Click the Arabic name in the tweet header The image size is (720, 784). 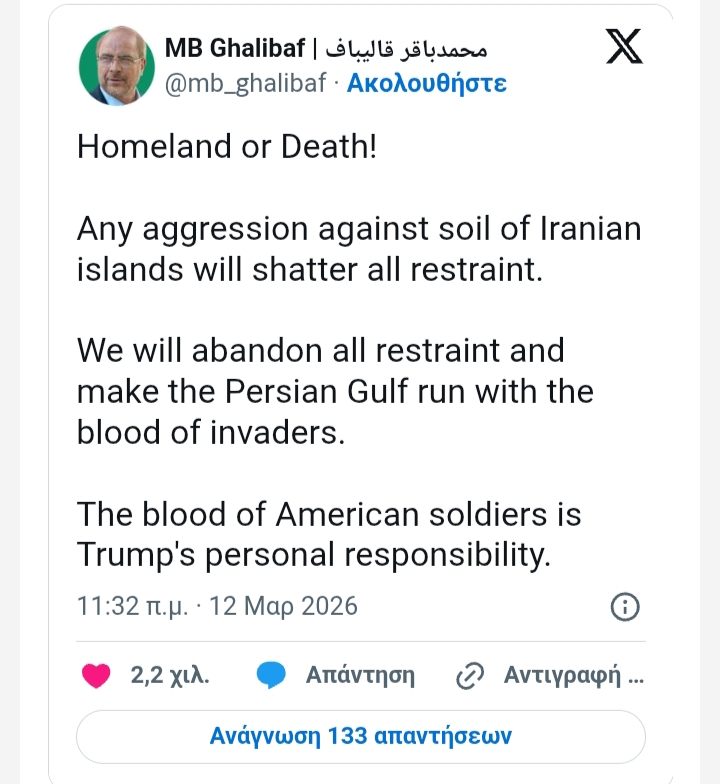[410, 49]
